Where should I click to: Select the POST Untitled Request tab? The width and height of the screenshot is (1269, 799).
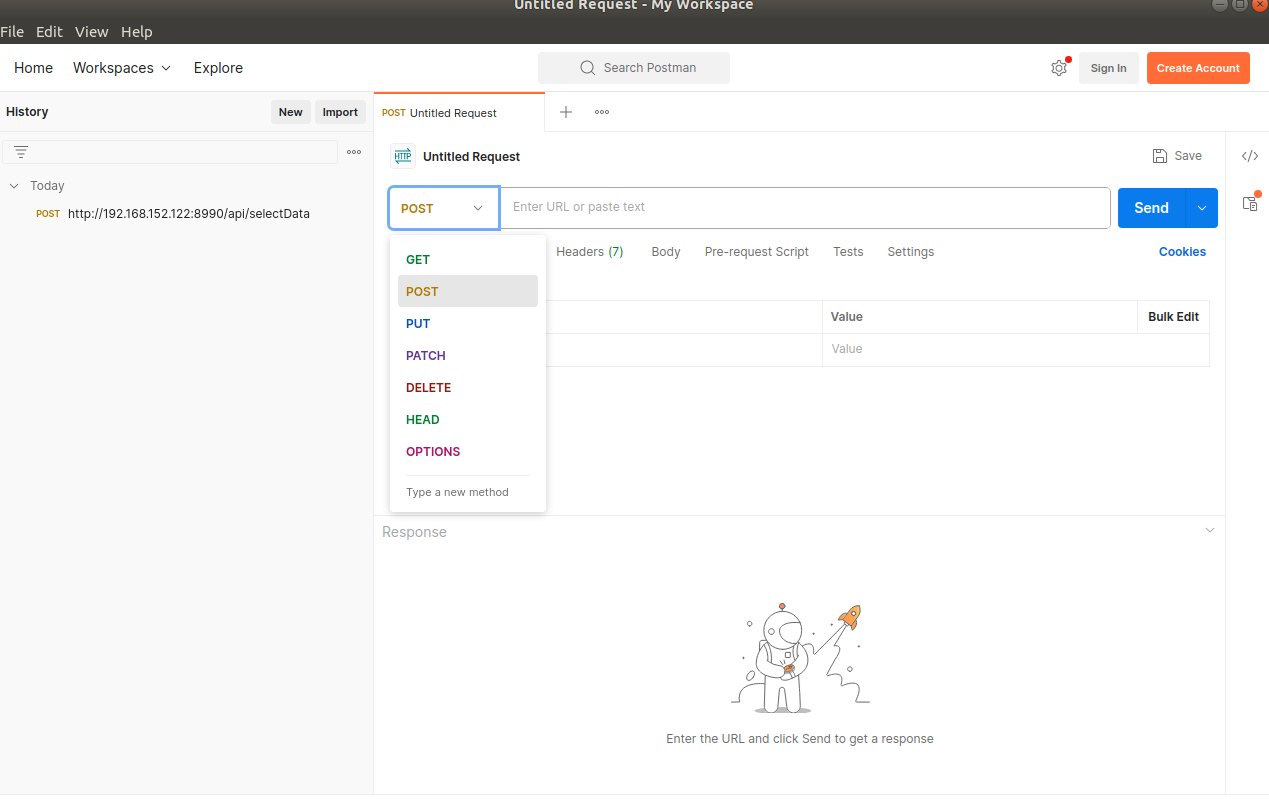[459, 112]
